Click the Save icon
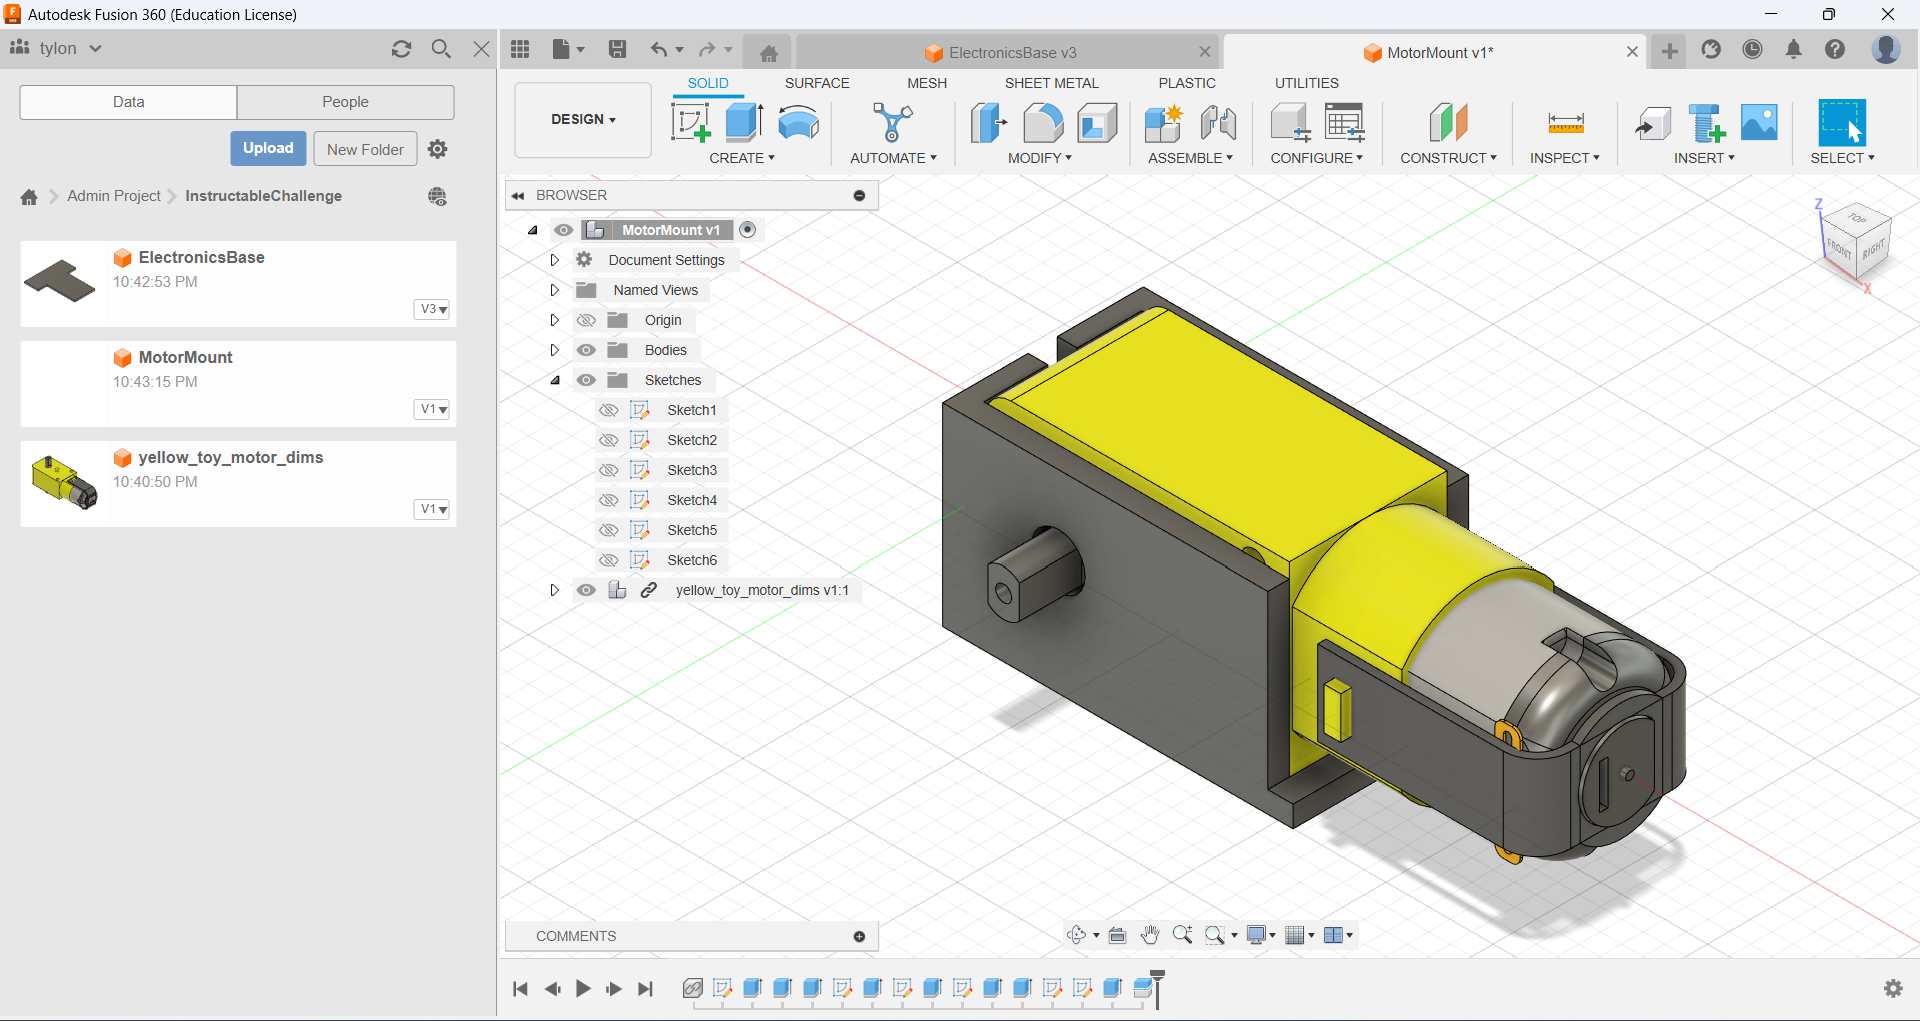This screenshot has width=1920, height=1021. pyautogui.click(x=617, y=49)
